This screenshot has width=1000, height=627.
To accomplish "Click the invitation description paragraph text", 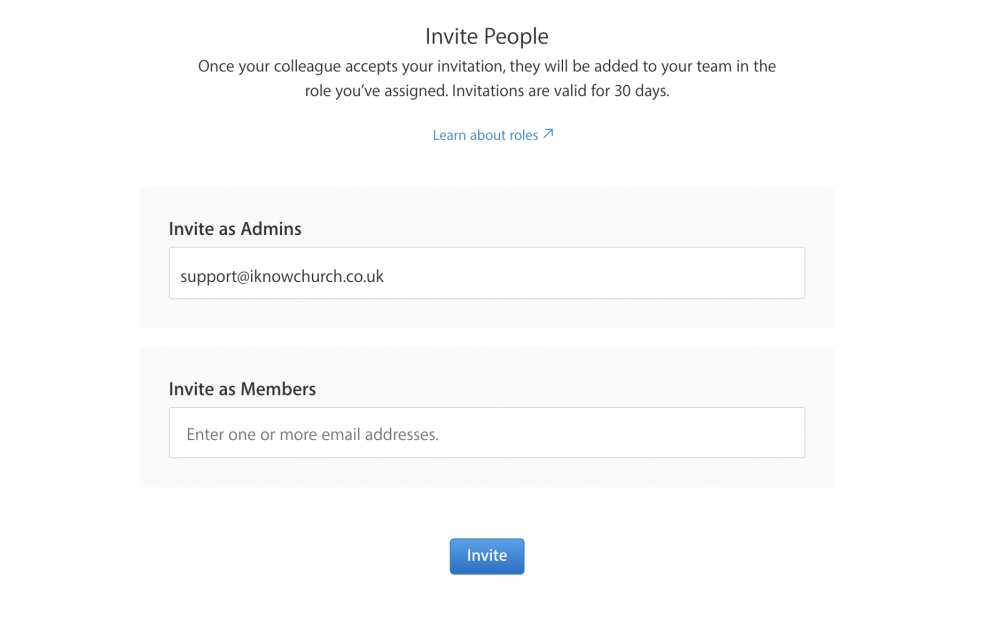I will tap(487, 78).
